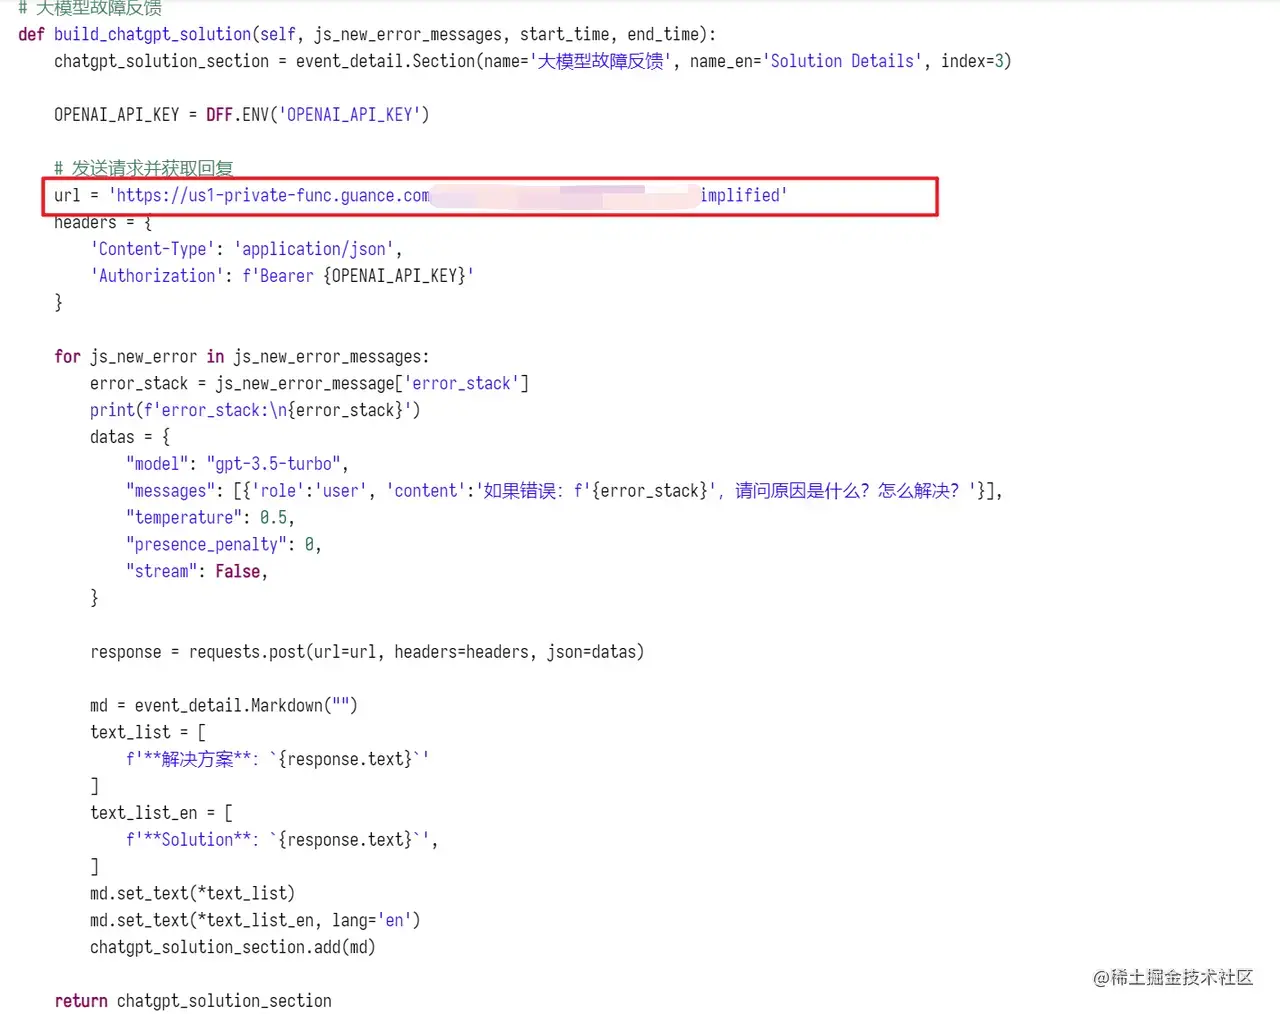Screen dimensions: 1280x1014
Task: Click the "temperature" key
Action: [184, 518]
